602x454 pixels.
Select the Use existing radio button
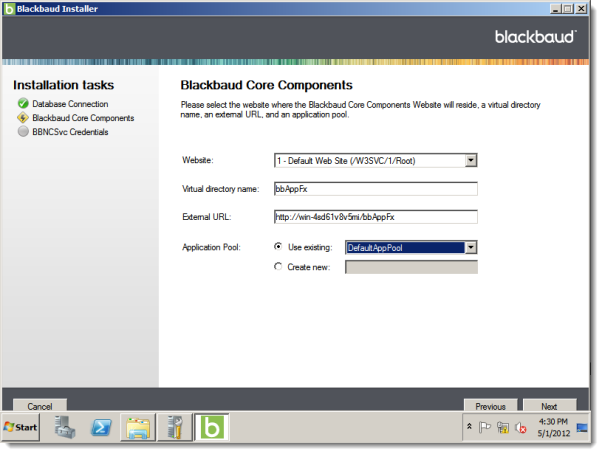pyautogui.click(x=278, y=247)
